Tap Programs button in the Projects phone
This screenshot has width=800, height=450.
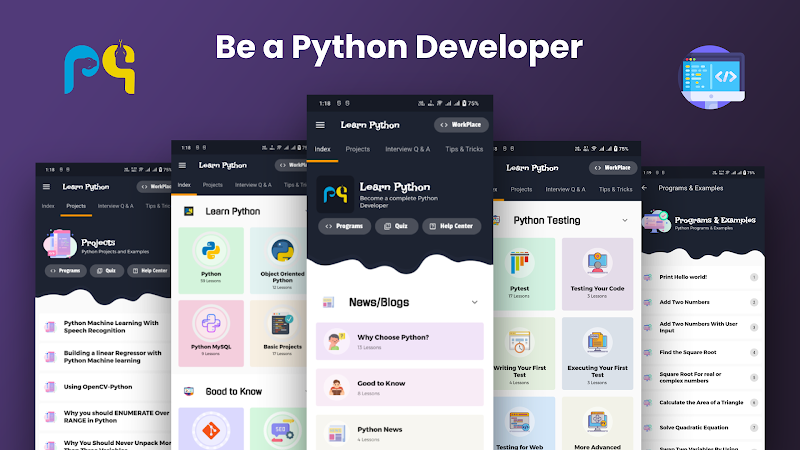(65, 271)
